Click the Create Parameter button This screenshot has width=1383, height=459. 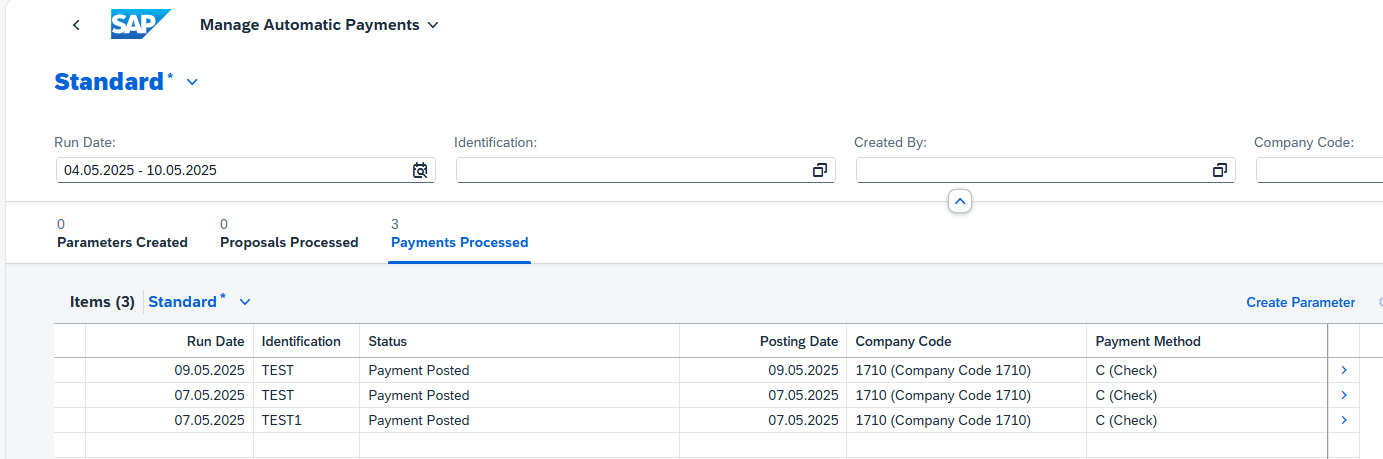[1300, 302]
